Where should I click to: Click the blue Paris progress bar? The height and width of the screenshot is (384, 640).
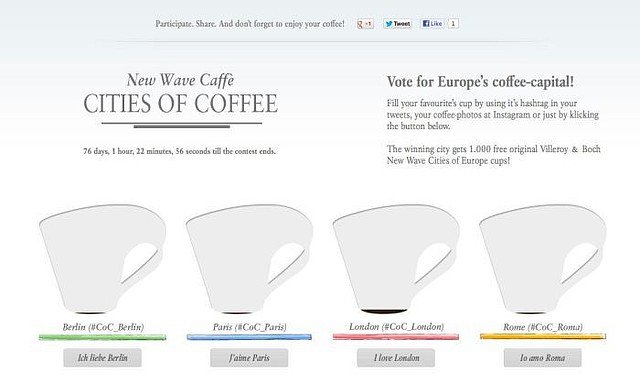pyautogui.click(x=249, y=337)
